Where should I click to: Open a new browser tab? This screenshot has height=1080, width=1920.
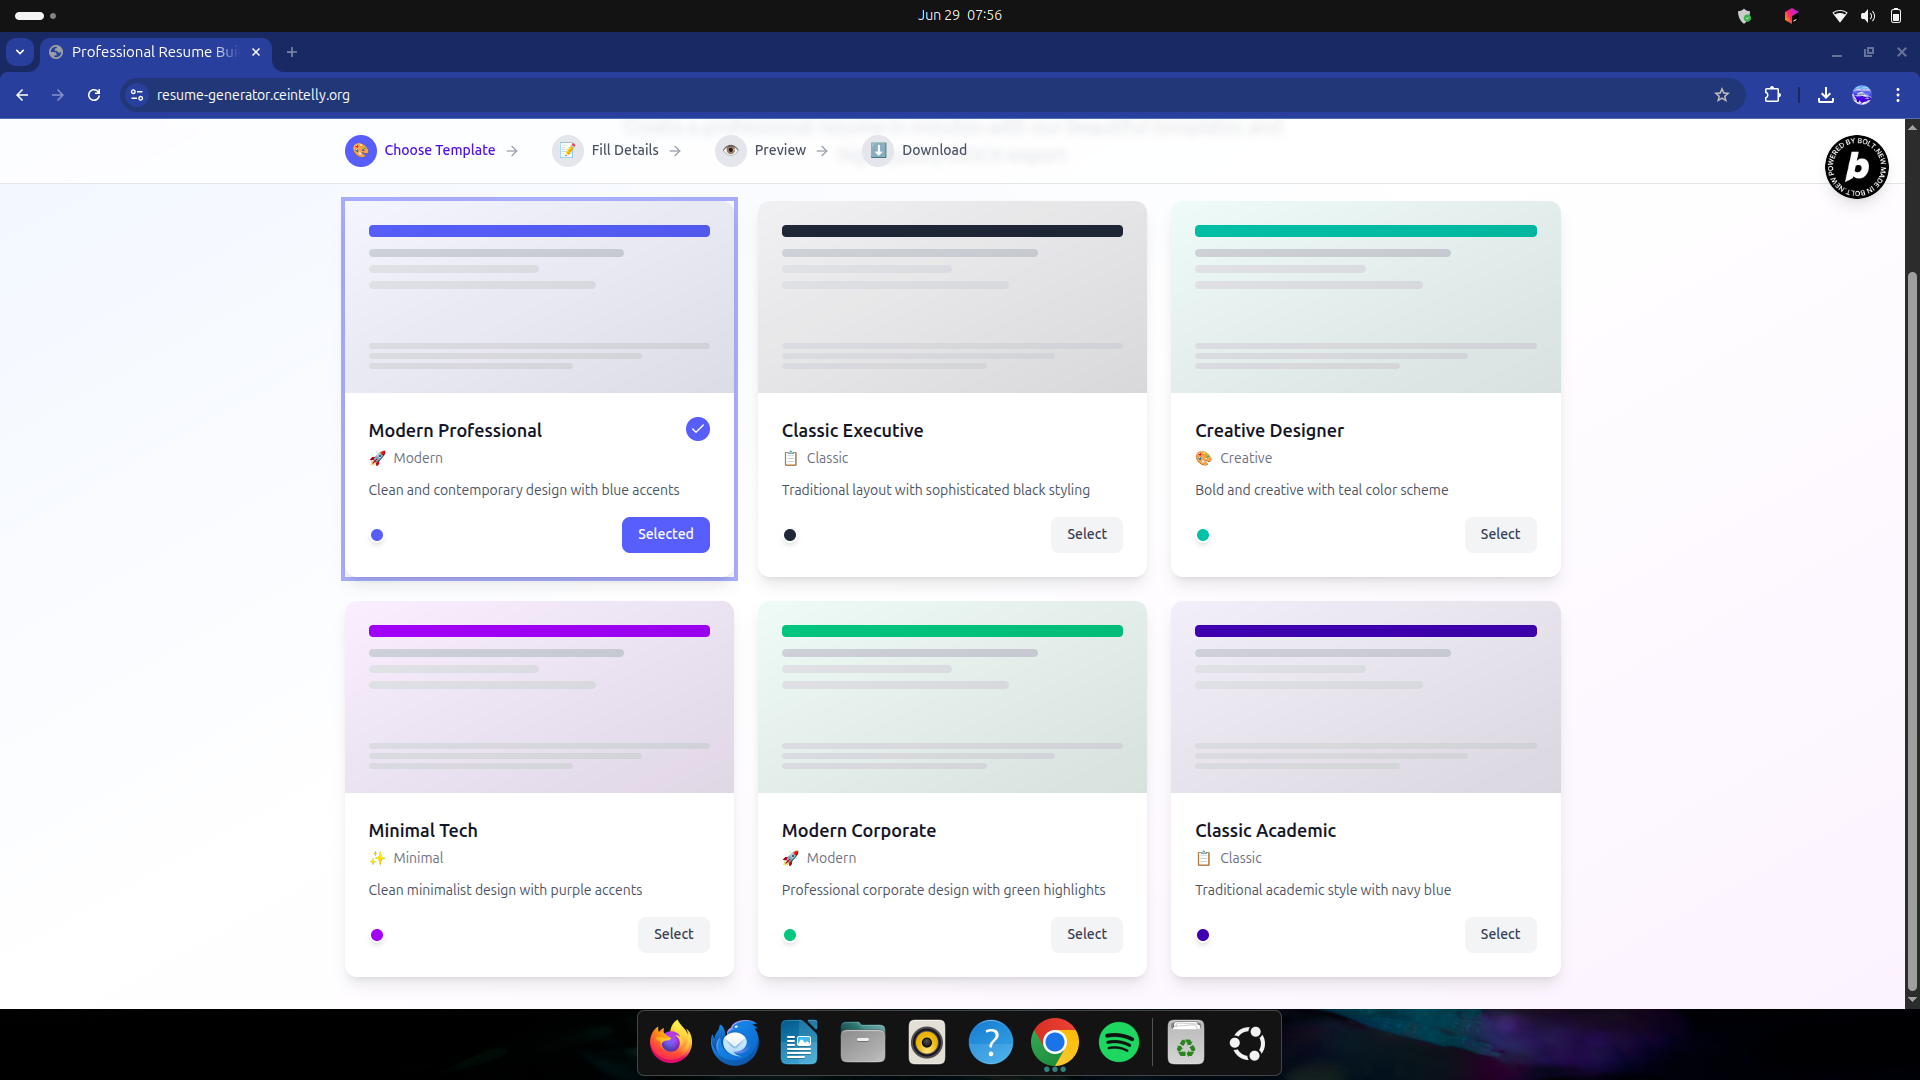[292, 52]
